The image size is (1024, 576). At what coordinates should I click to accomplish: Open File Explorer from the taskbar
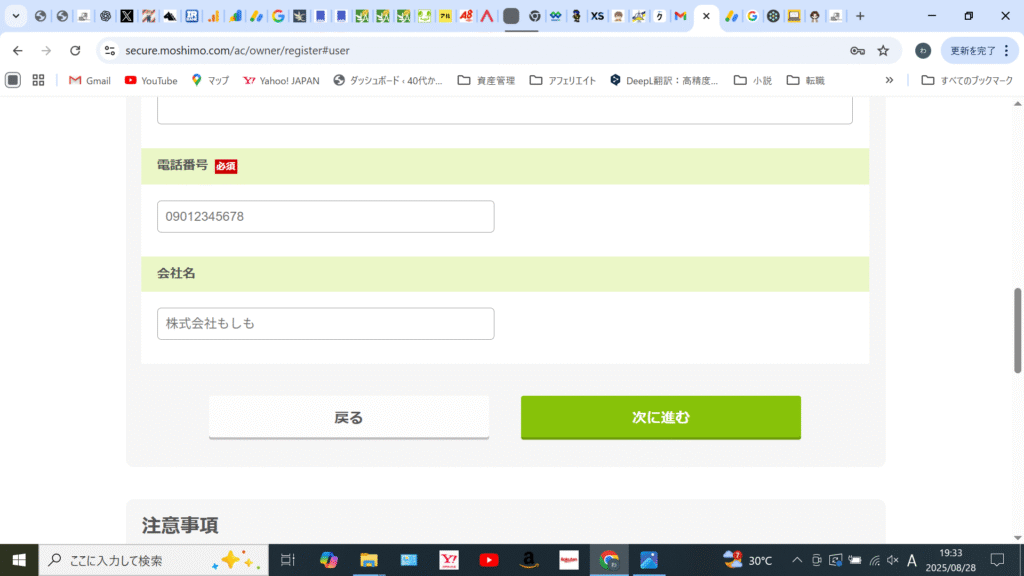368,560
